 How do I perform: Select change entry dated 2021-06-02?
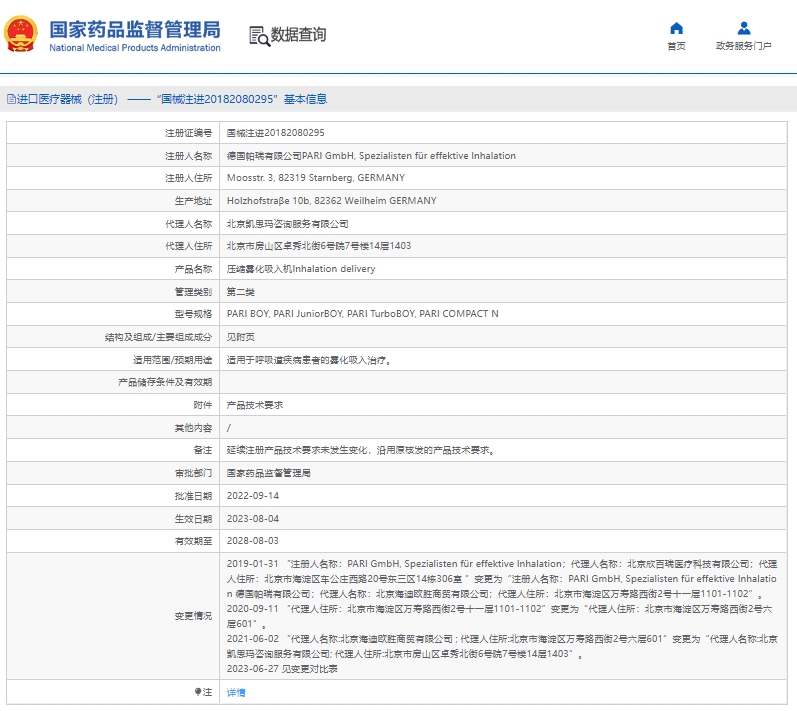tap(502, 646)
